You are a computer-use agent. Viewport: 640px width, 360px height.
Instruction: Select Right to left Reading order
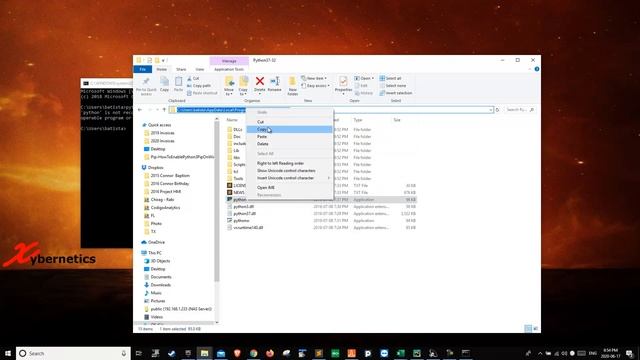(x=289, y=163)
